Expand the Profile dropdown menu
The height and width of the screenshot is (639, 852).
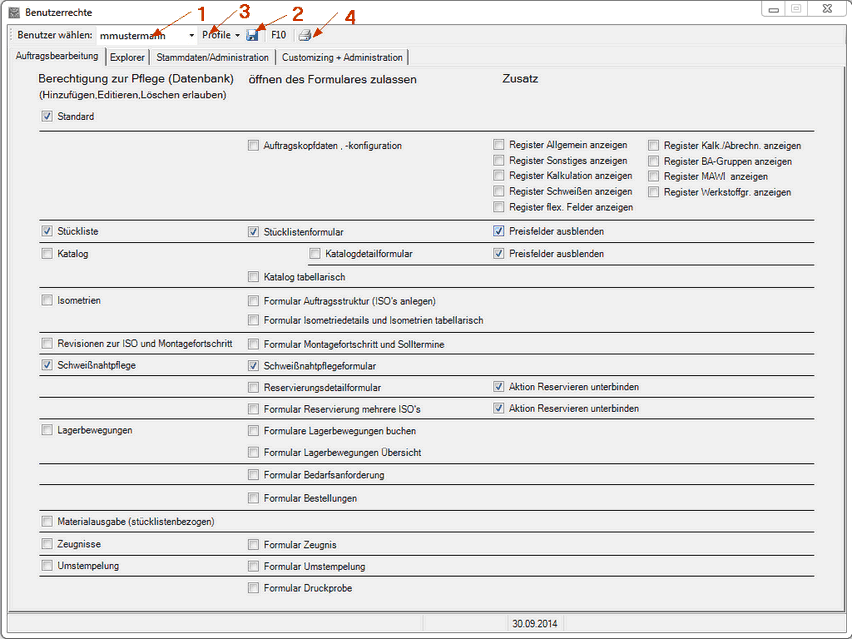221,35
